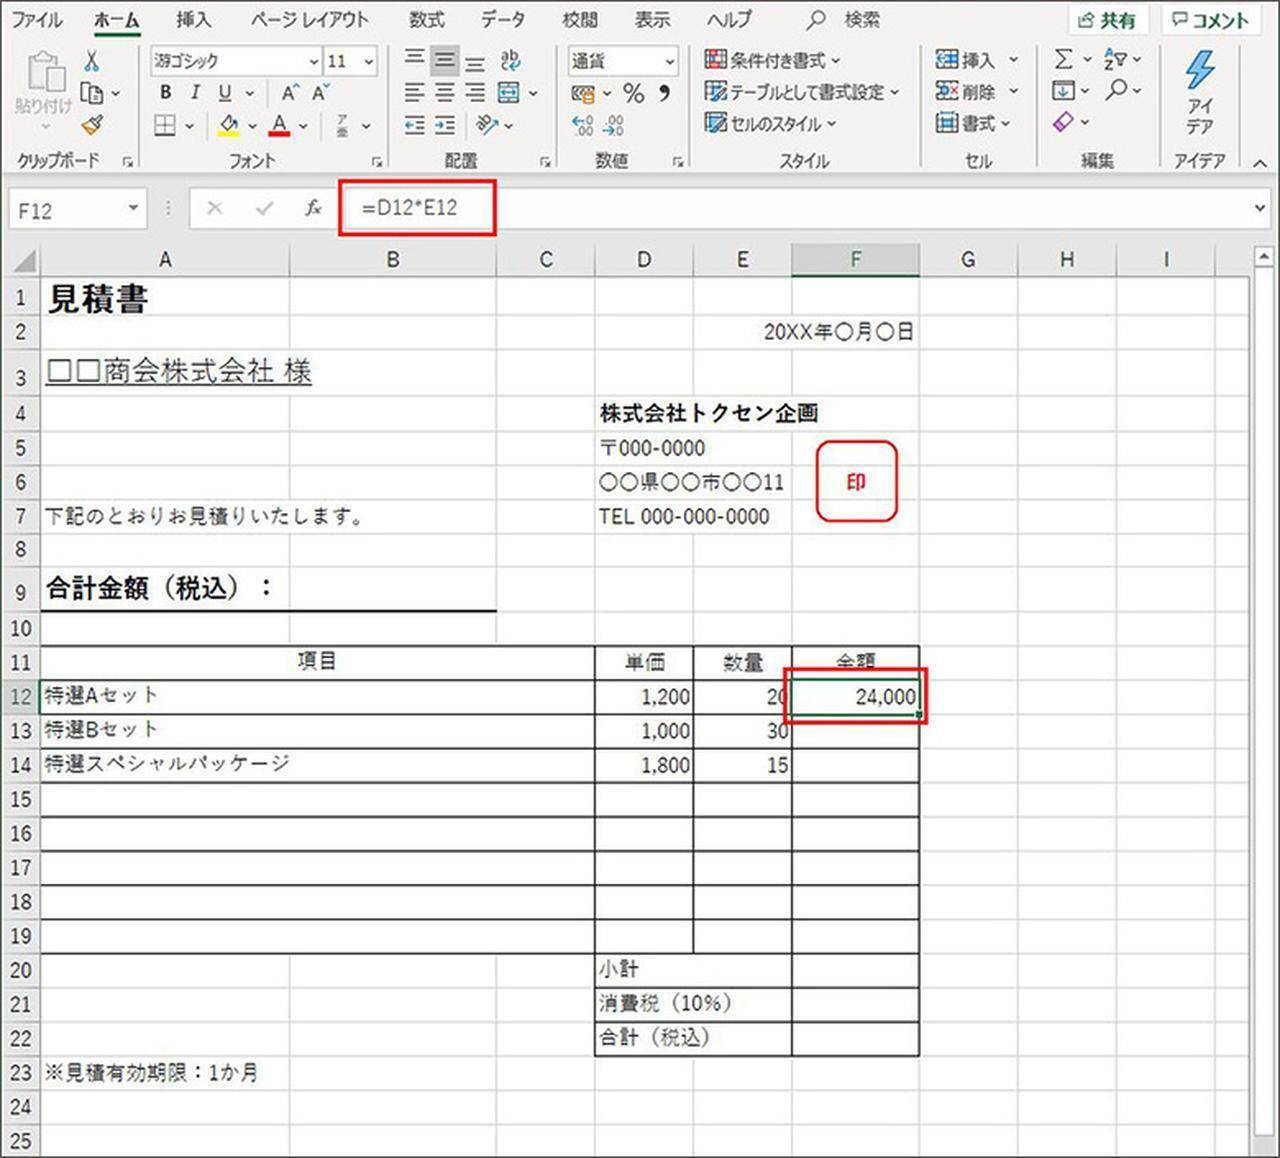Center cell text horizontally

coord(445,93)
